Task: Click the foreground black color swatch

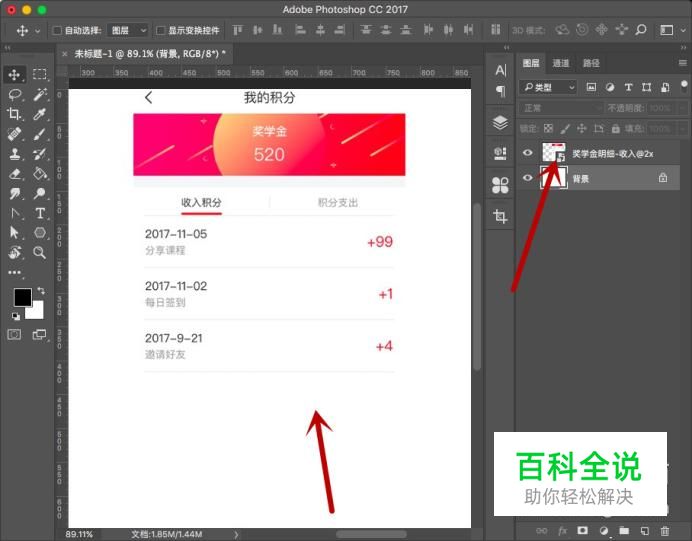Action: click(x=22, y=297)
